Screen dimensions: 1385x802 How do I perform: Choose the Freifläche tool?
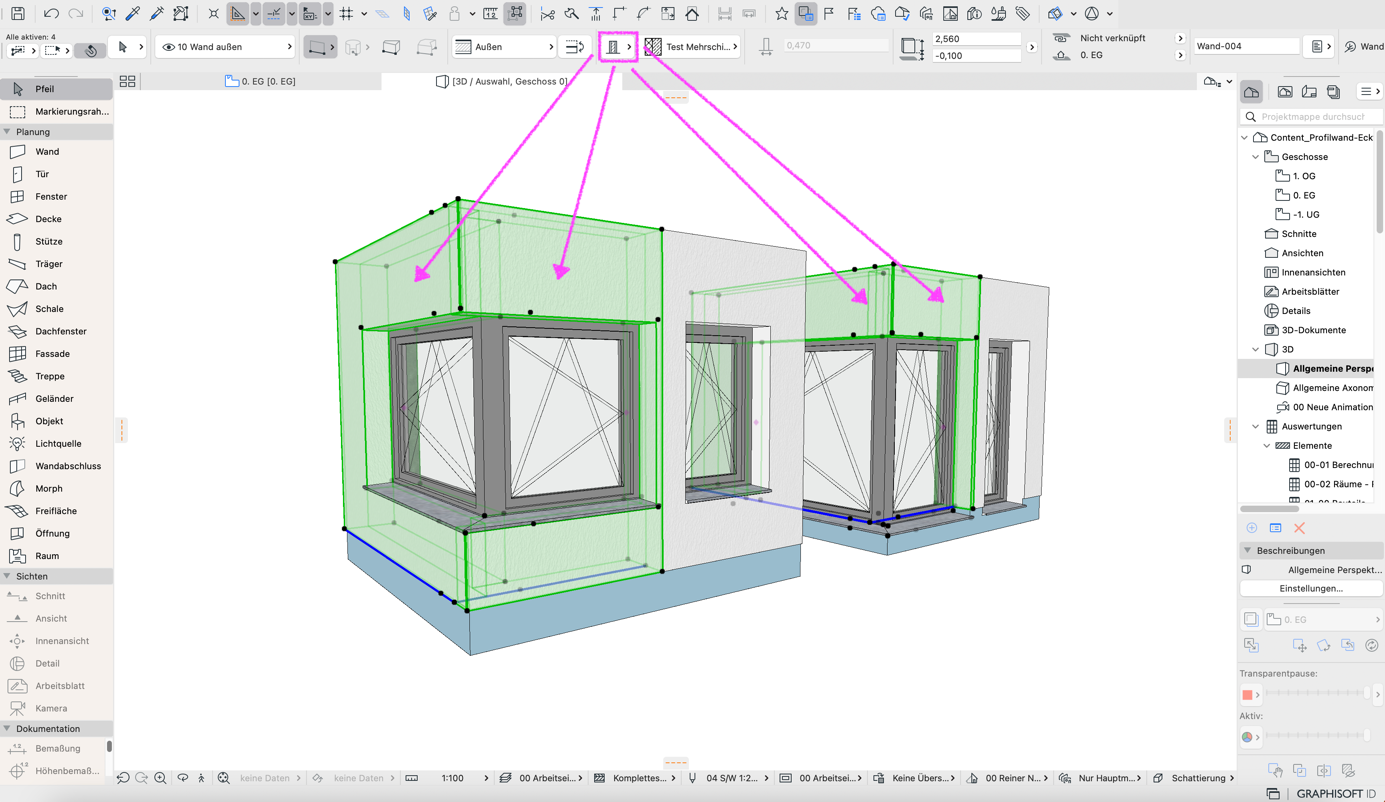click(x=56, y=511)
